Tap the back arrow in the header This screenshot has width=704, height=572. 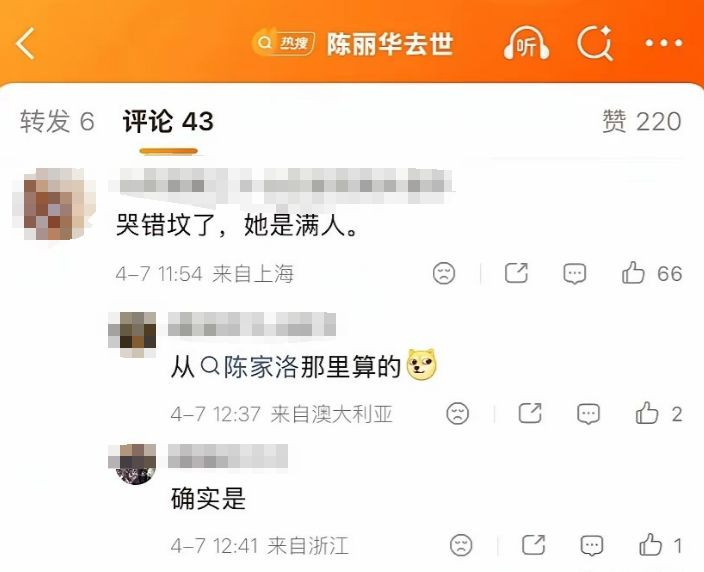(x=26, y=44)
